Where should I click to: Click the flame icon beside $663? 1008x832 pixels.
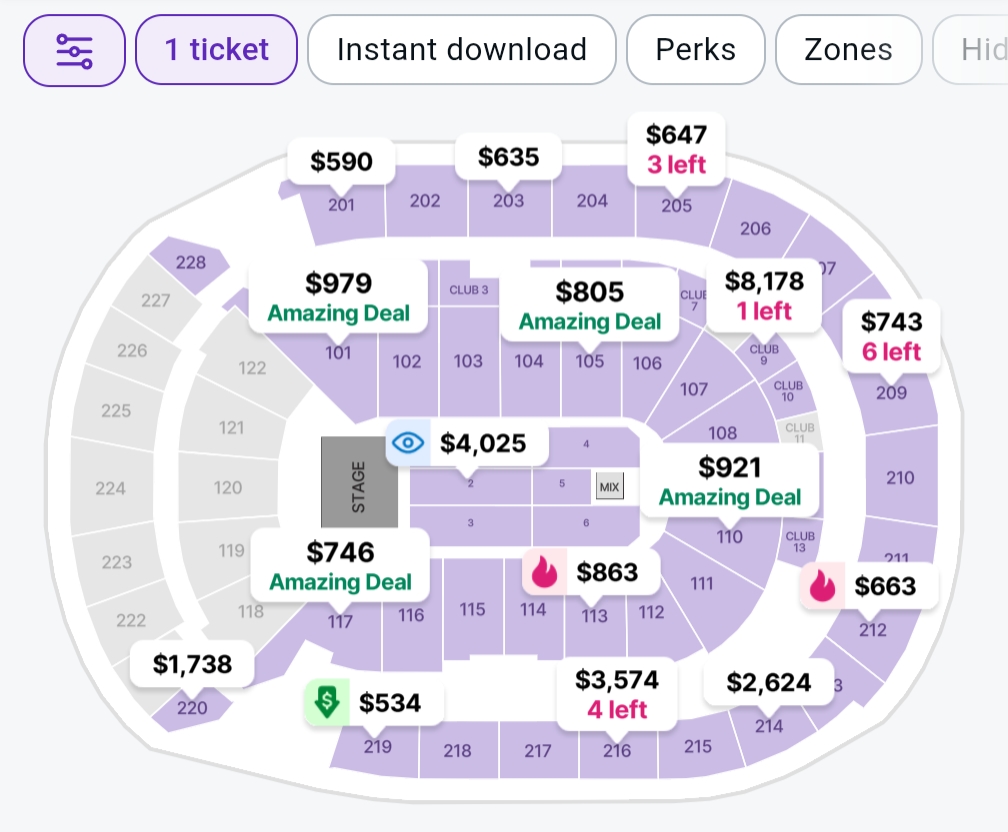point(822,586)
